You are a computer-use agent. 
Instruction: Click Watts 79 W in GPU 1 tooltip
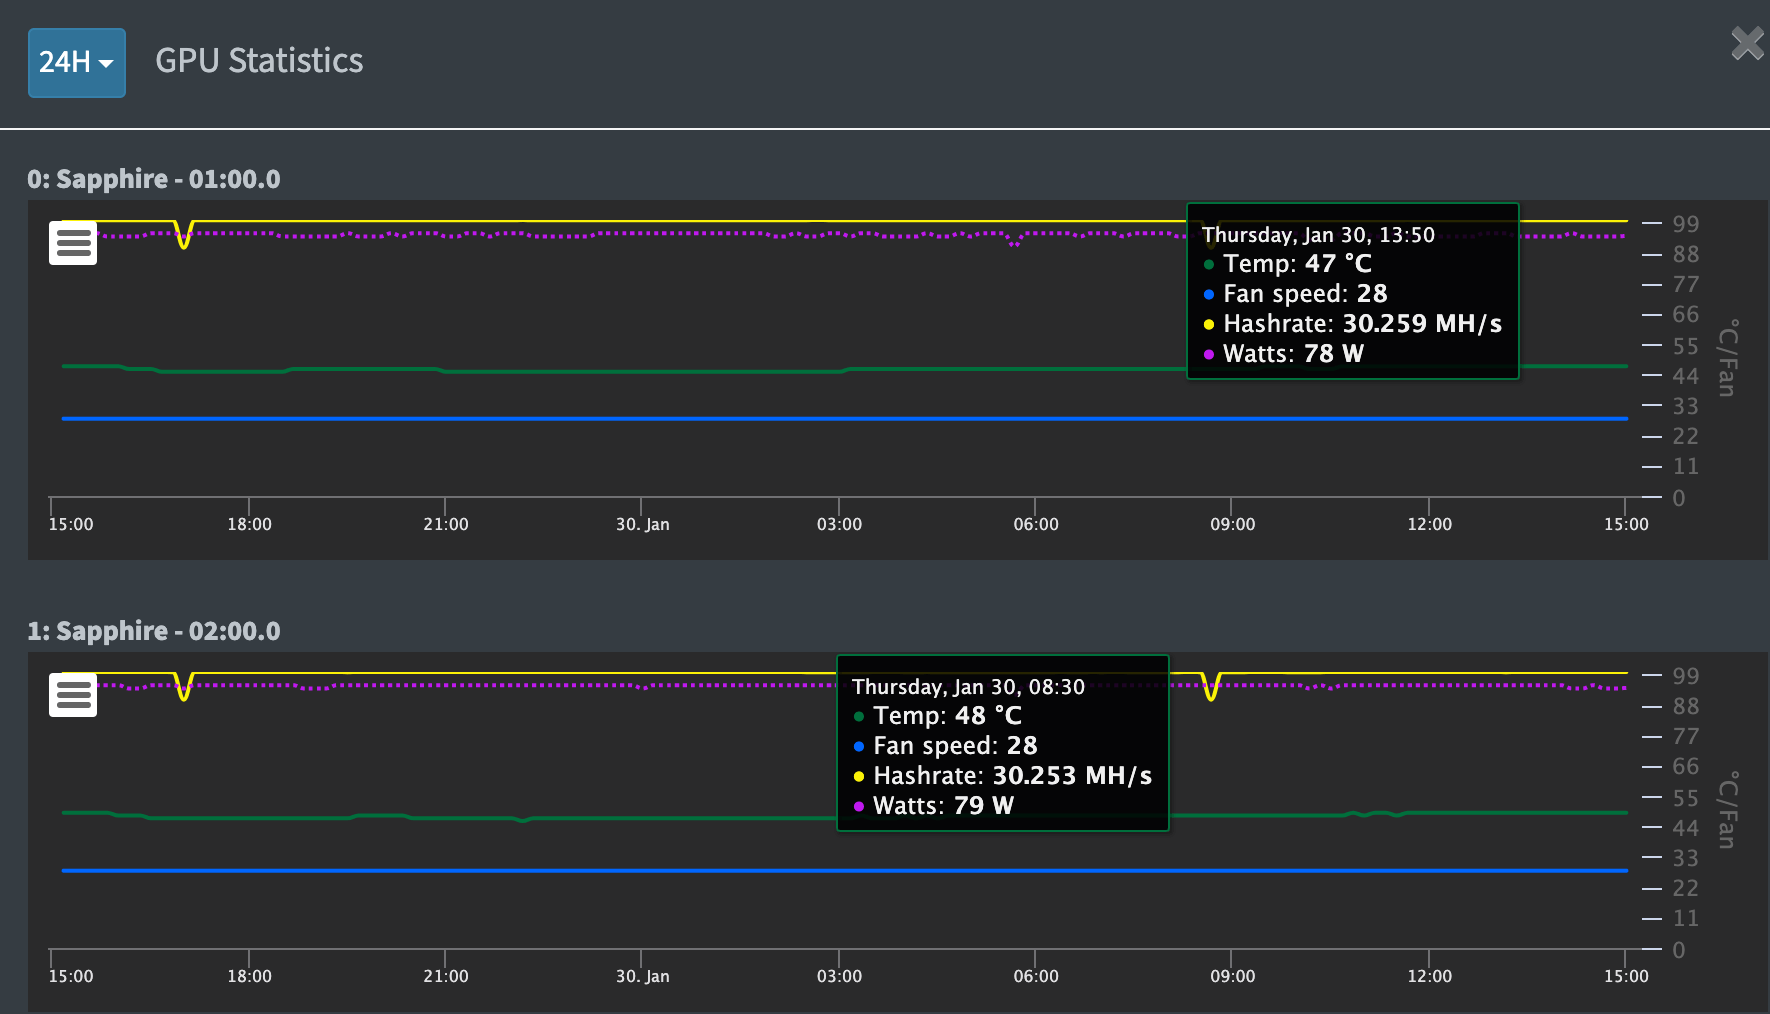point(933,806)
